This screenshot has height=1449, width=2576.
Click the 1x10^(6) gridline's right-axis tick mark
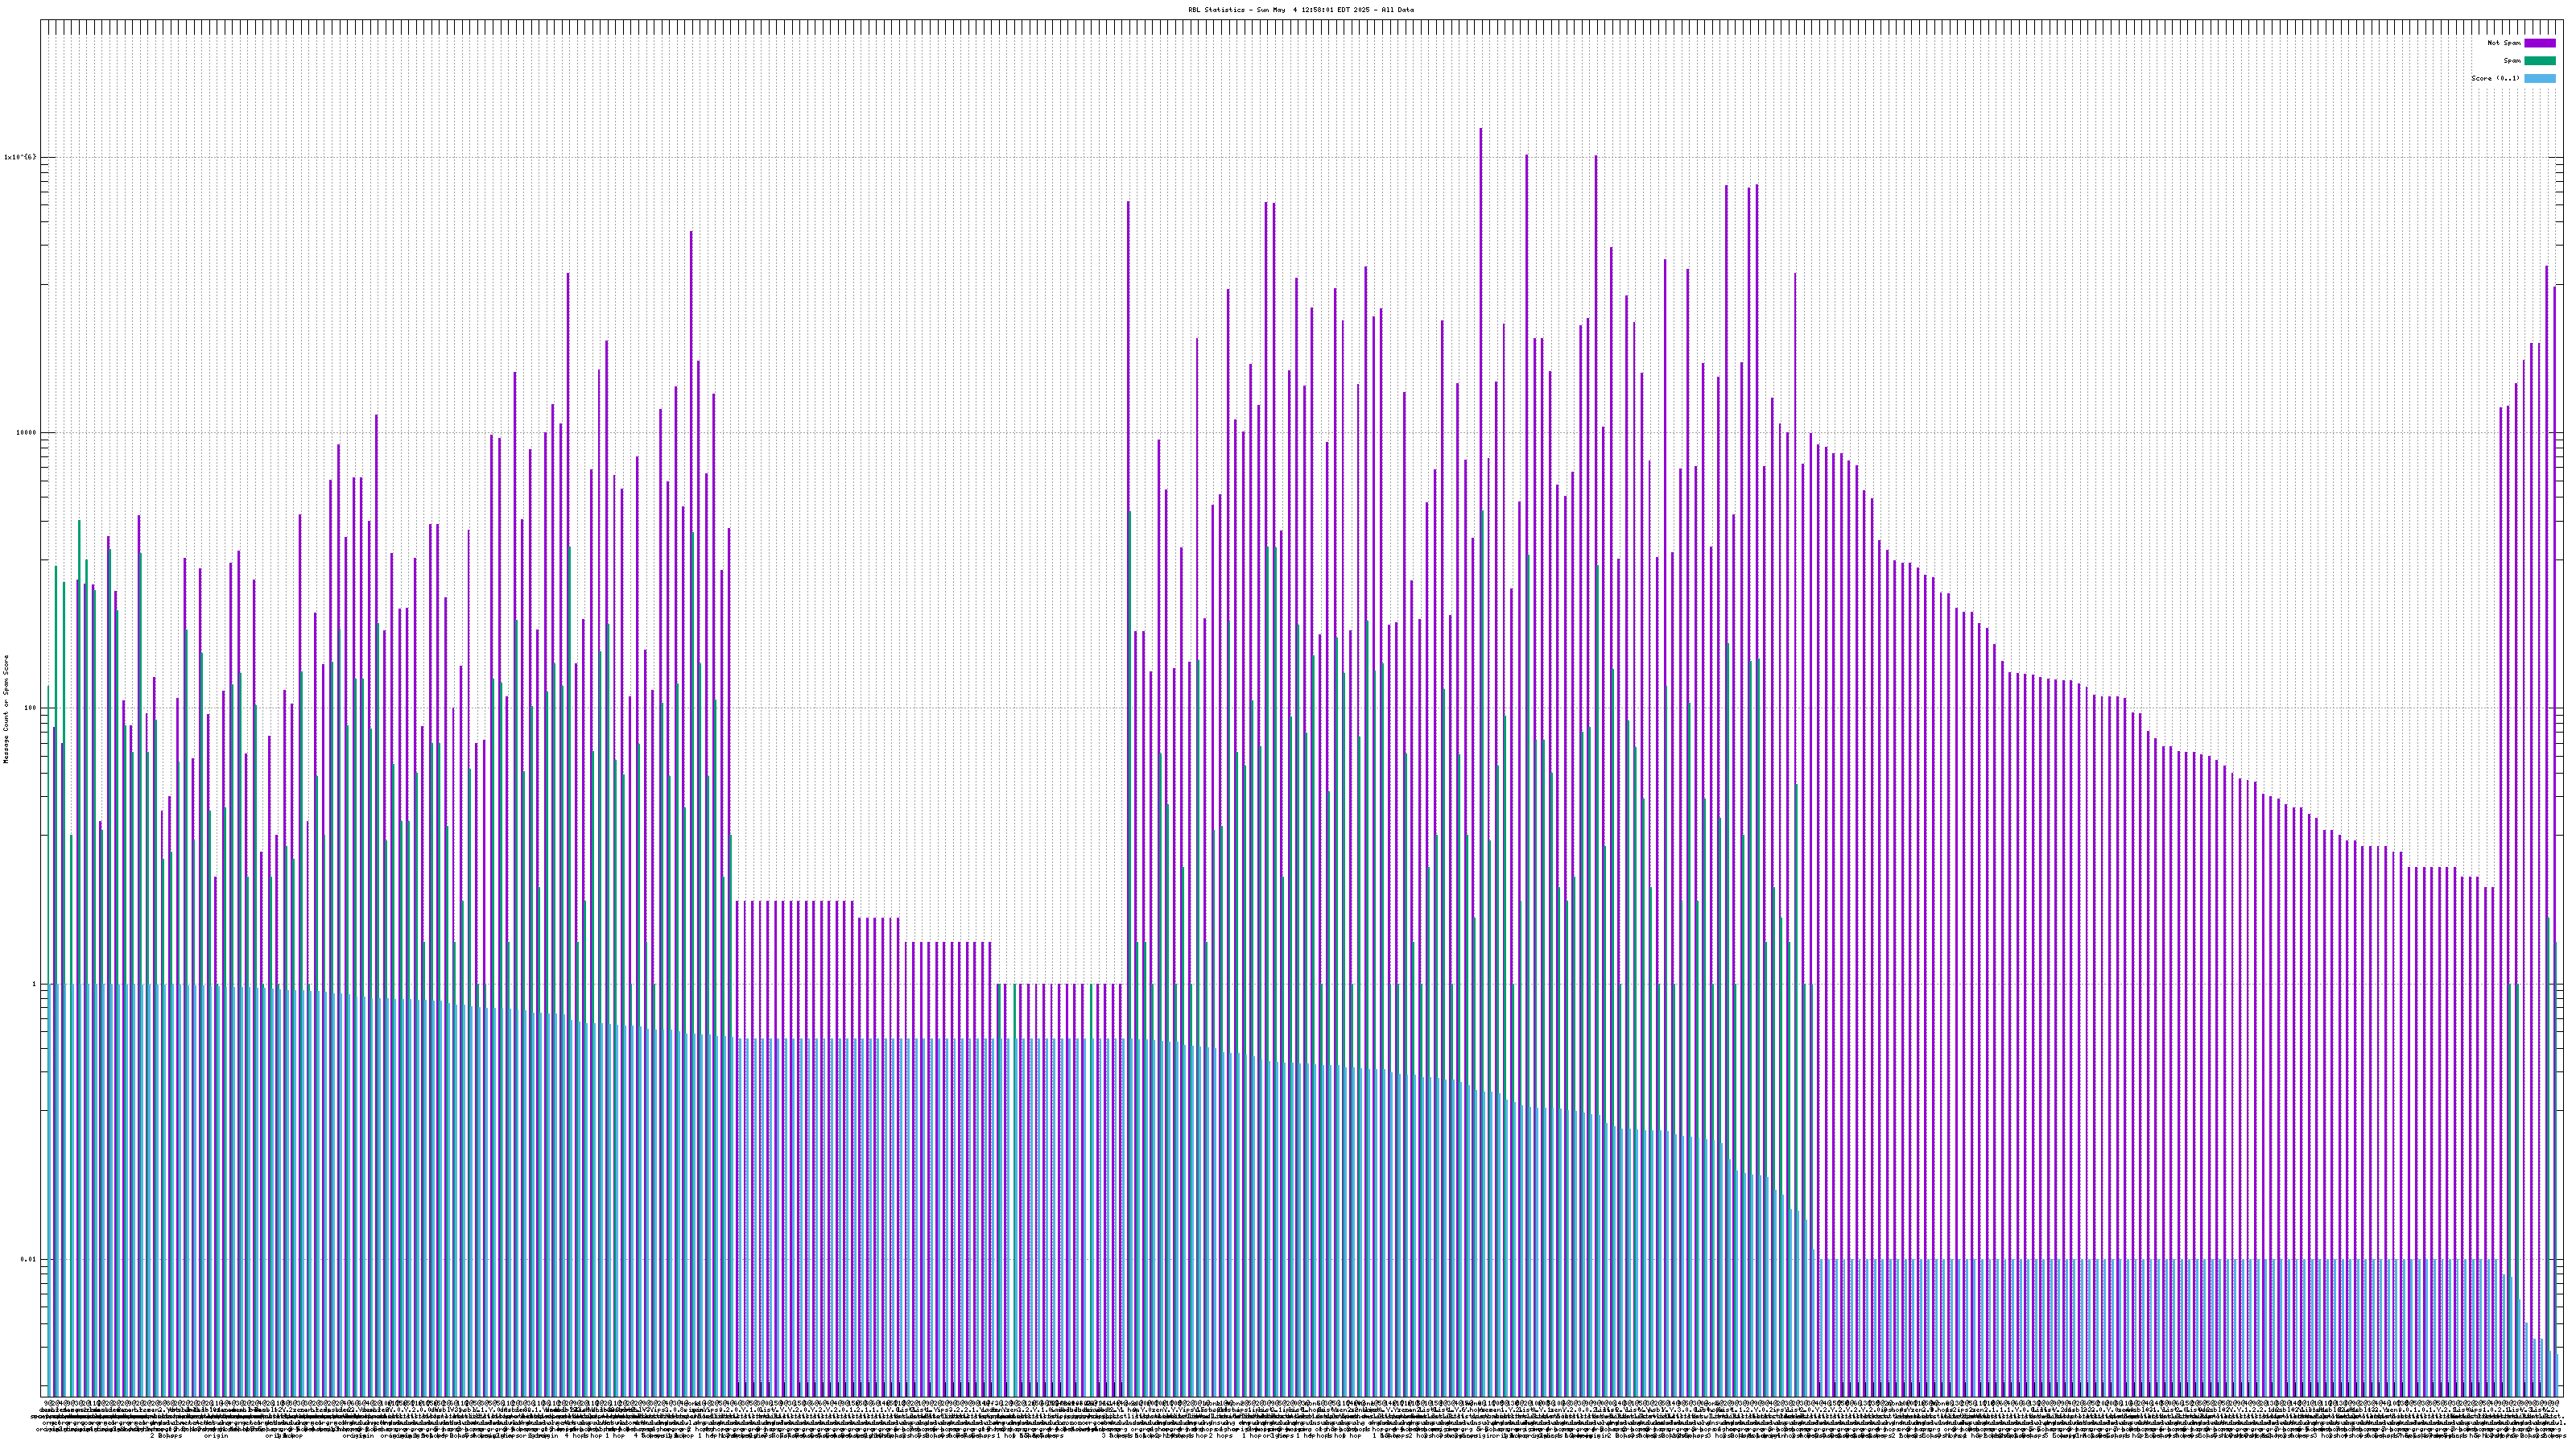tap(2557, 157)
